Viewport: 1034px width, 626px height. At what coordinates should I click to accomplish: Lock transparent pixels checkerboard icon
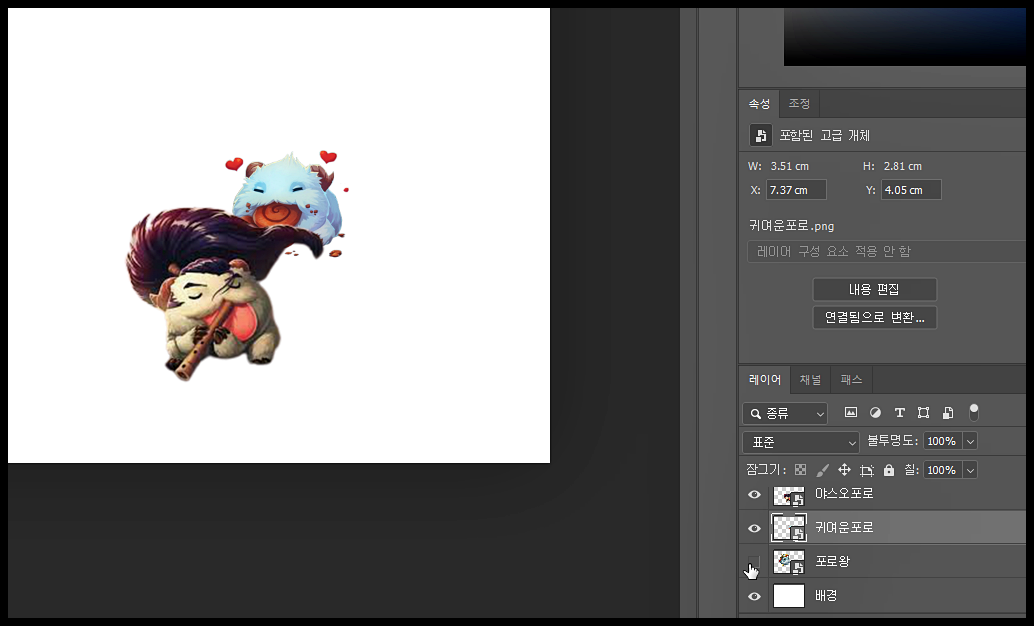[801, 470]
